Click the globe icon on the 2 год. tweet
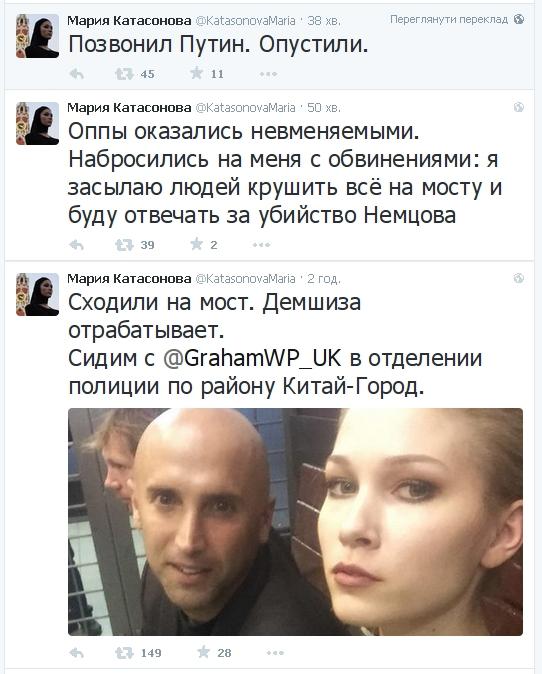 519,279
